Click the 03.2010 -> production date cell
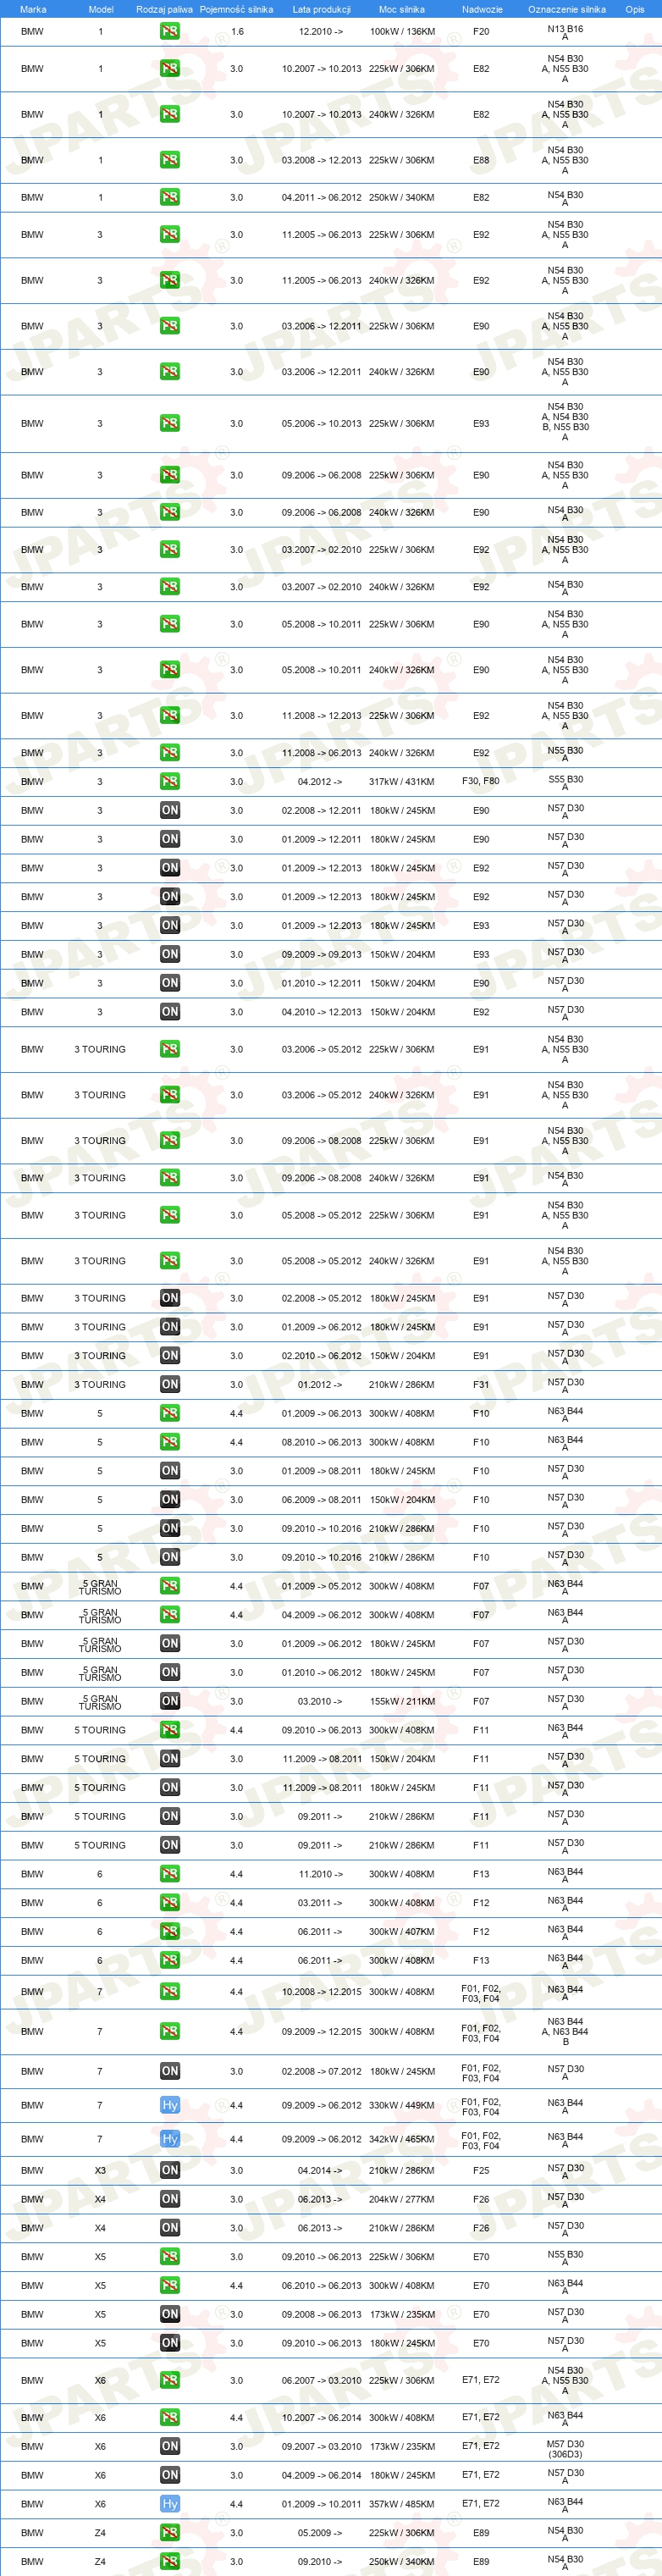This screenshot has height=2576, width=662. click(x=320, y=1701)
